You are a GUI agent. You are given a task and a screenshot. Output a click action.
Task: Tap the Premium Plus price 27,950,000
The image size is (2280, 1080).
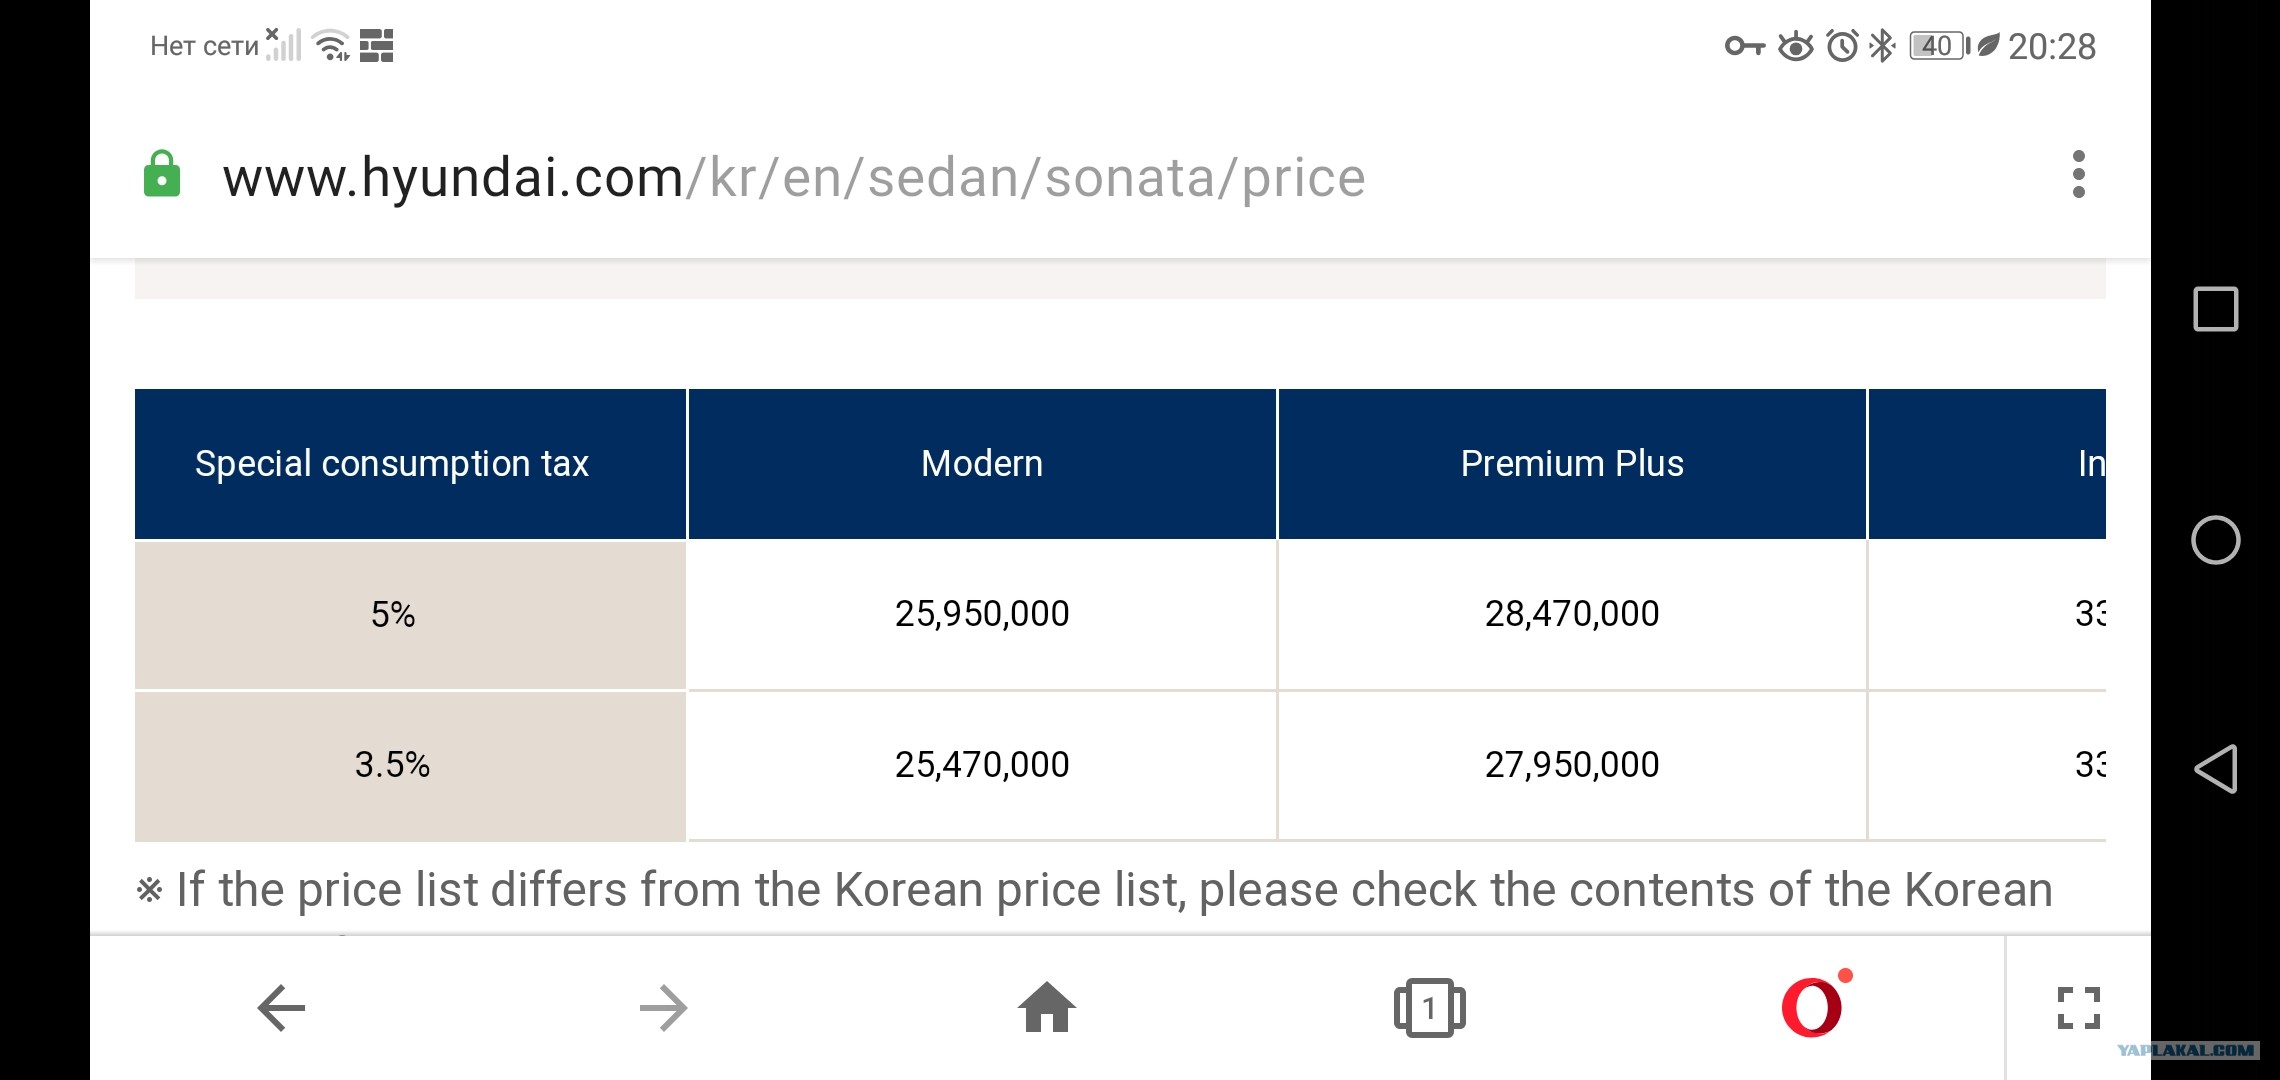1571,765
